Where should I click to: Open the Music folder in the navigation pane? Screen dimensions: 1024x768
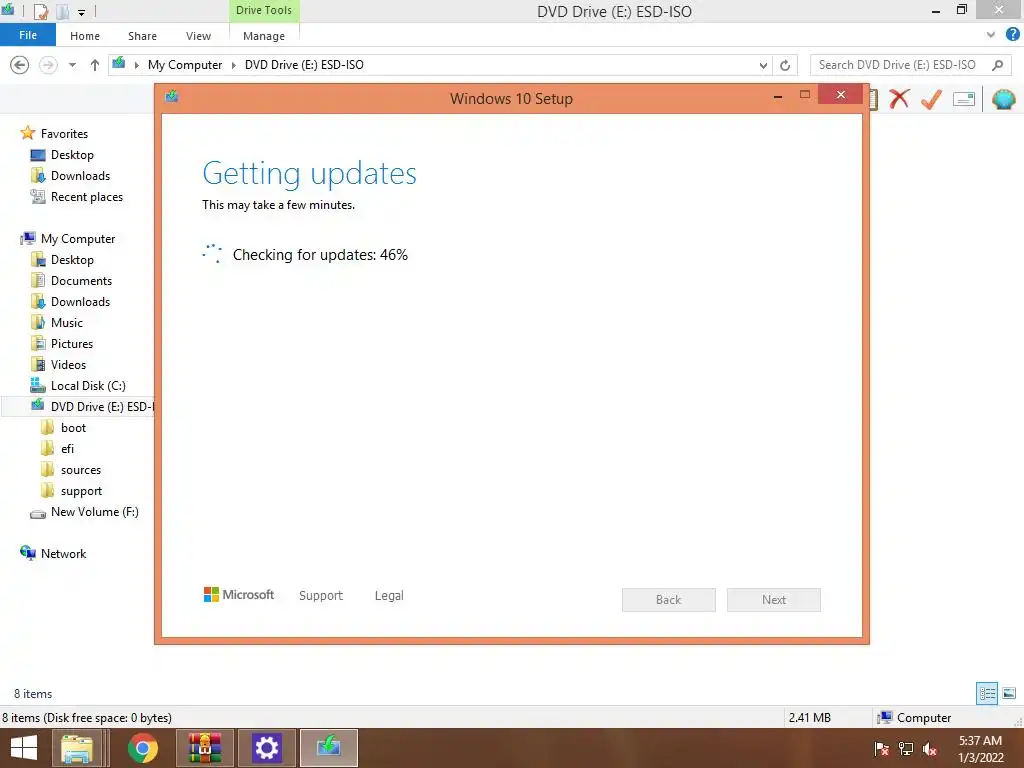coord(67,323)
